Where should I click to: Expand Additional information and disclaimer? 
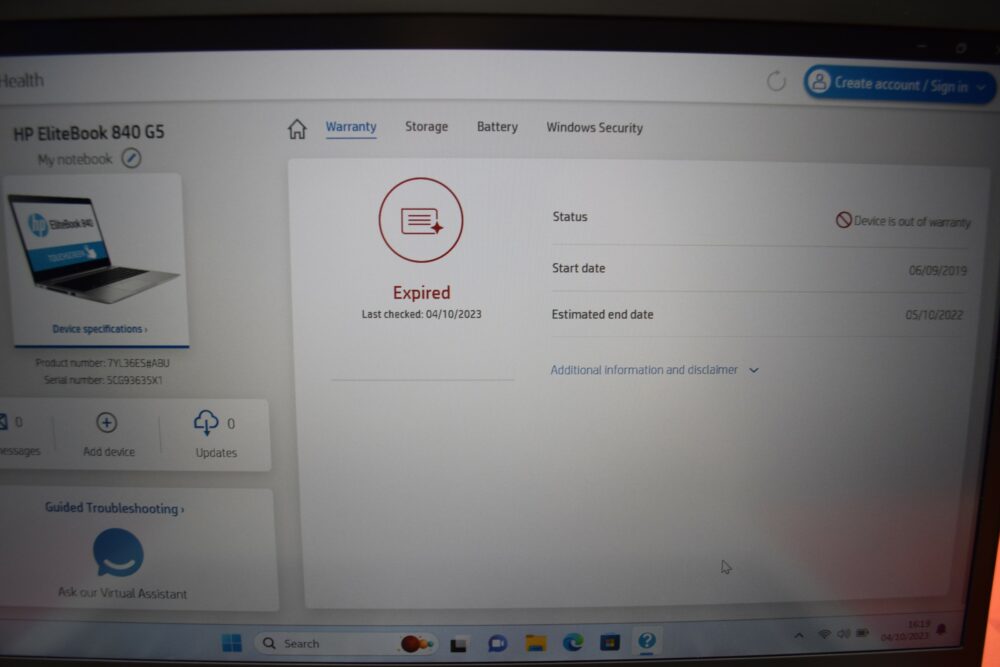pos(654,370)
